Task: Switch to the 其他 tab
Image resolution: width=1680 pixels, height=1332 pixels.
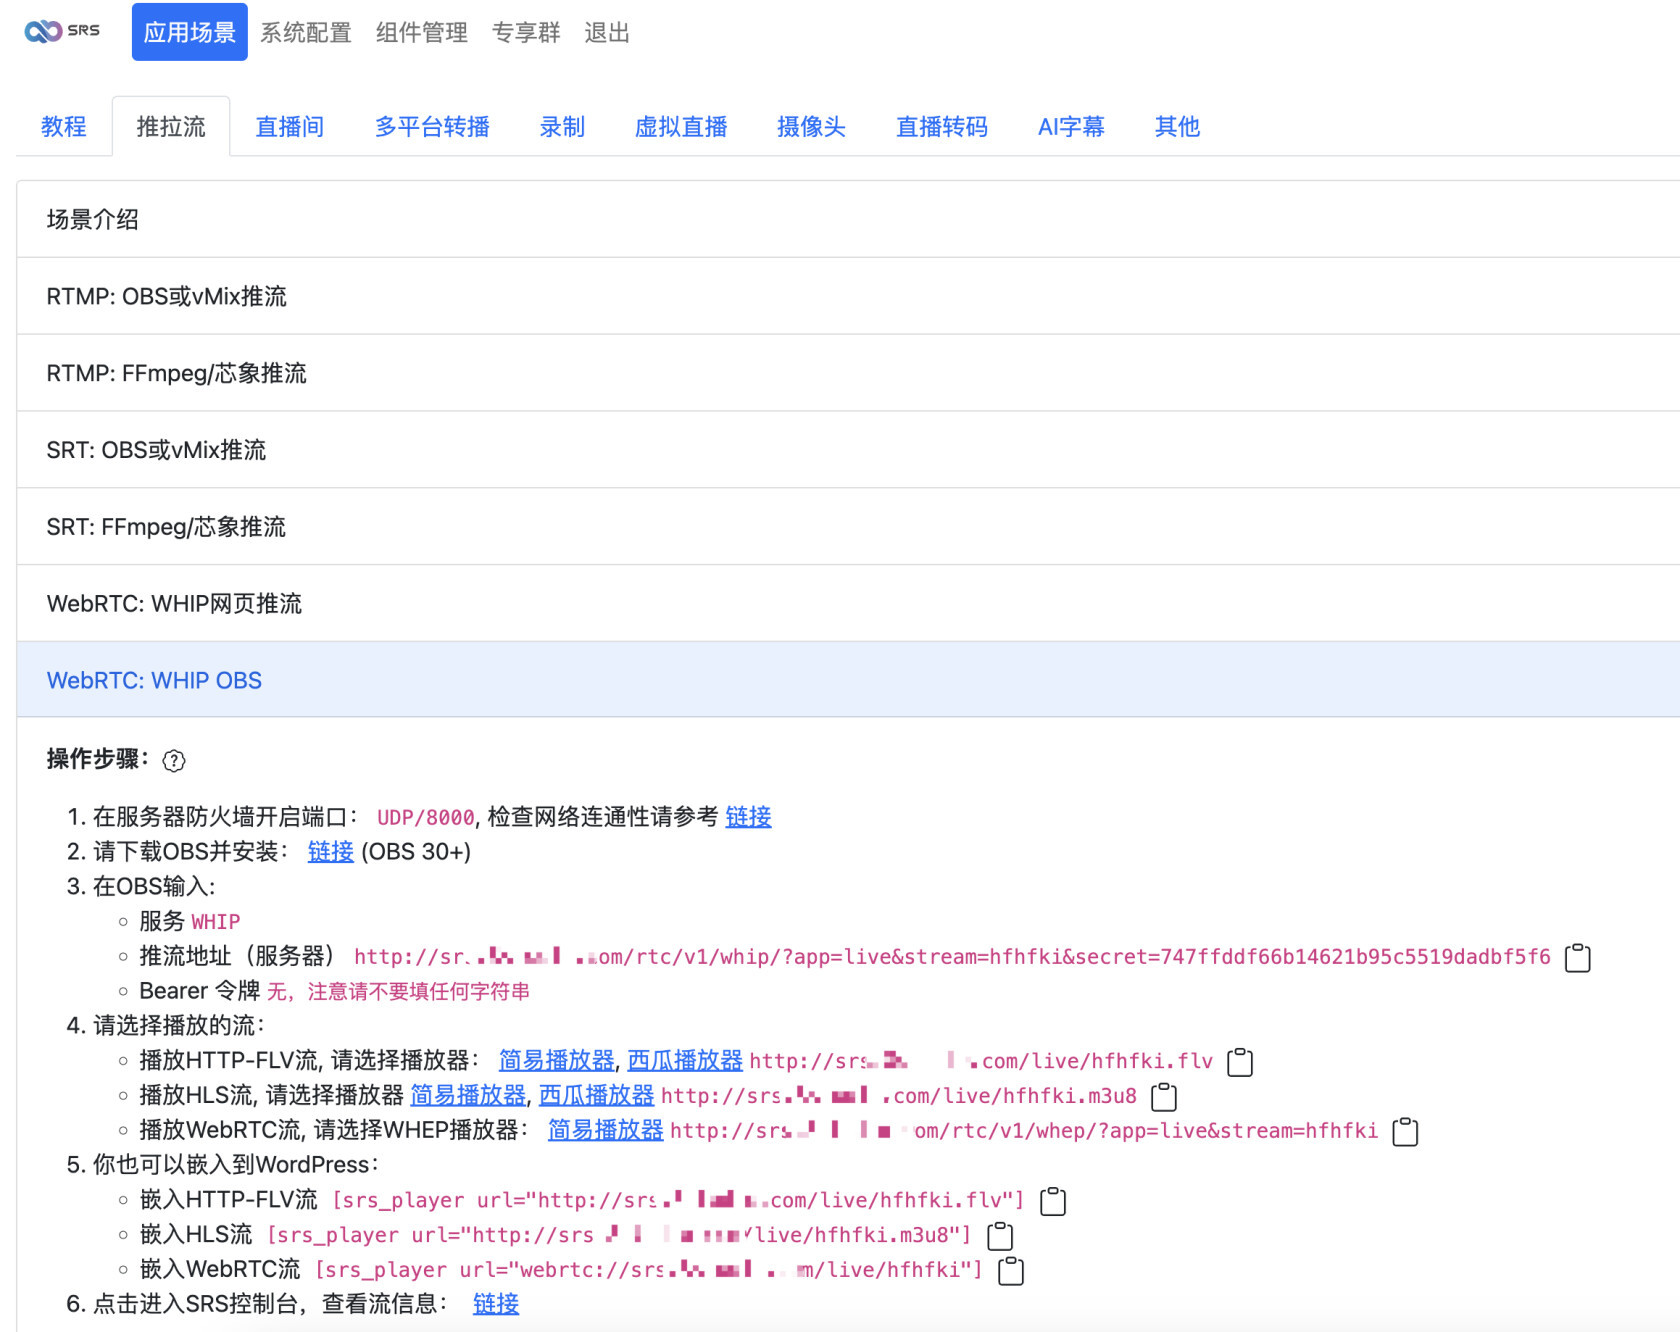Action: click(x=1177, y=127)
